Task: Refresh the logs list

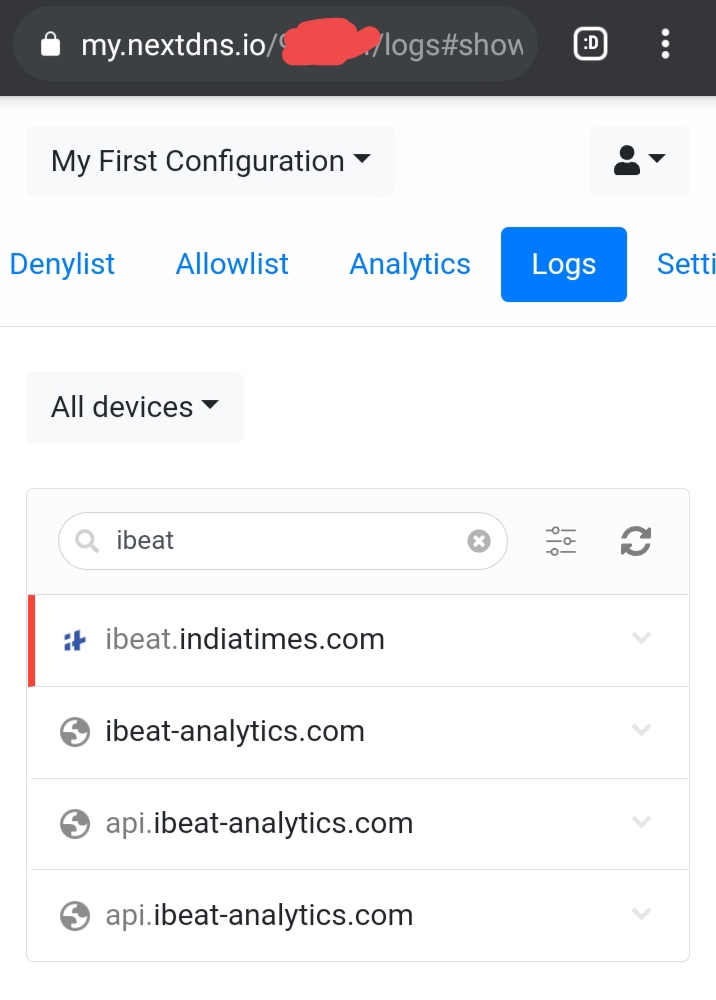Action: (x=636, y=540)
